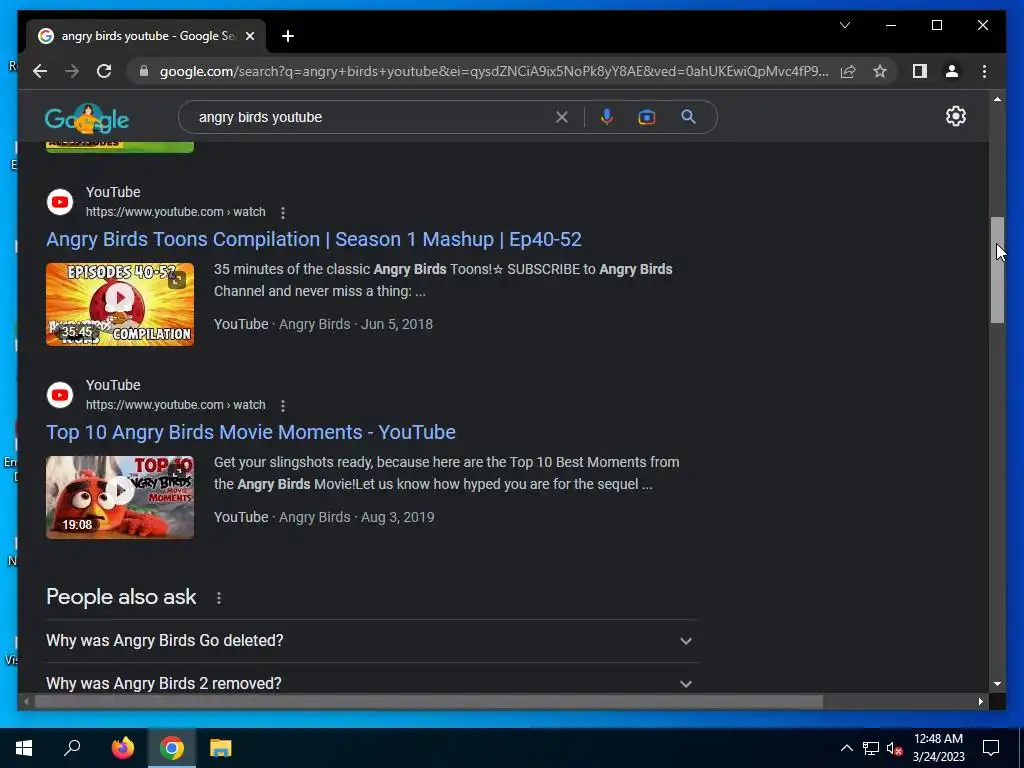1024x768 pixels.
Task: Click 'Aug 3, 2019' result metadata
Action: tap(398, 517)
